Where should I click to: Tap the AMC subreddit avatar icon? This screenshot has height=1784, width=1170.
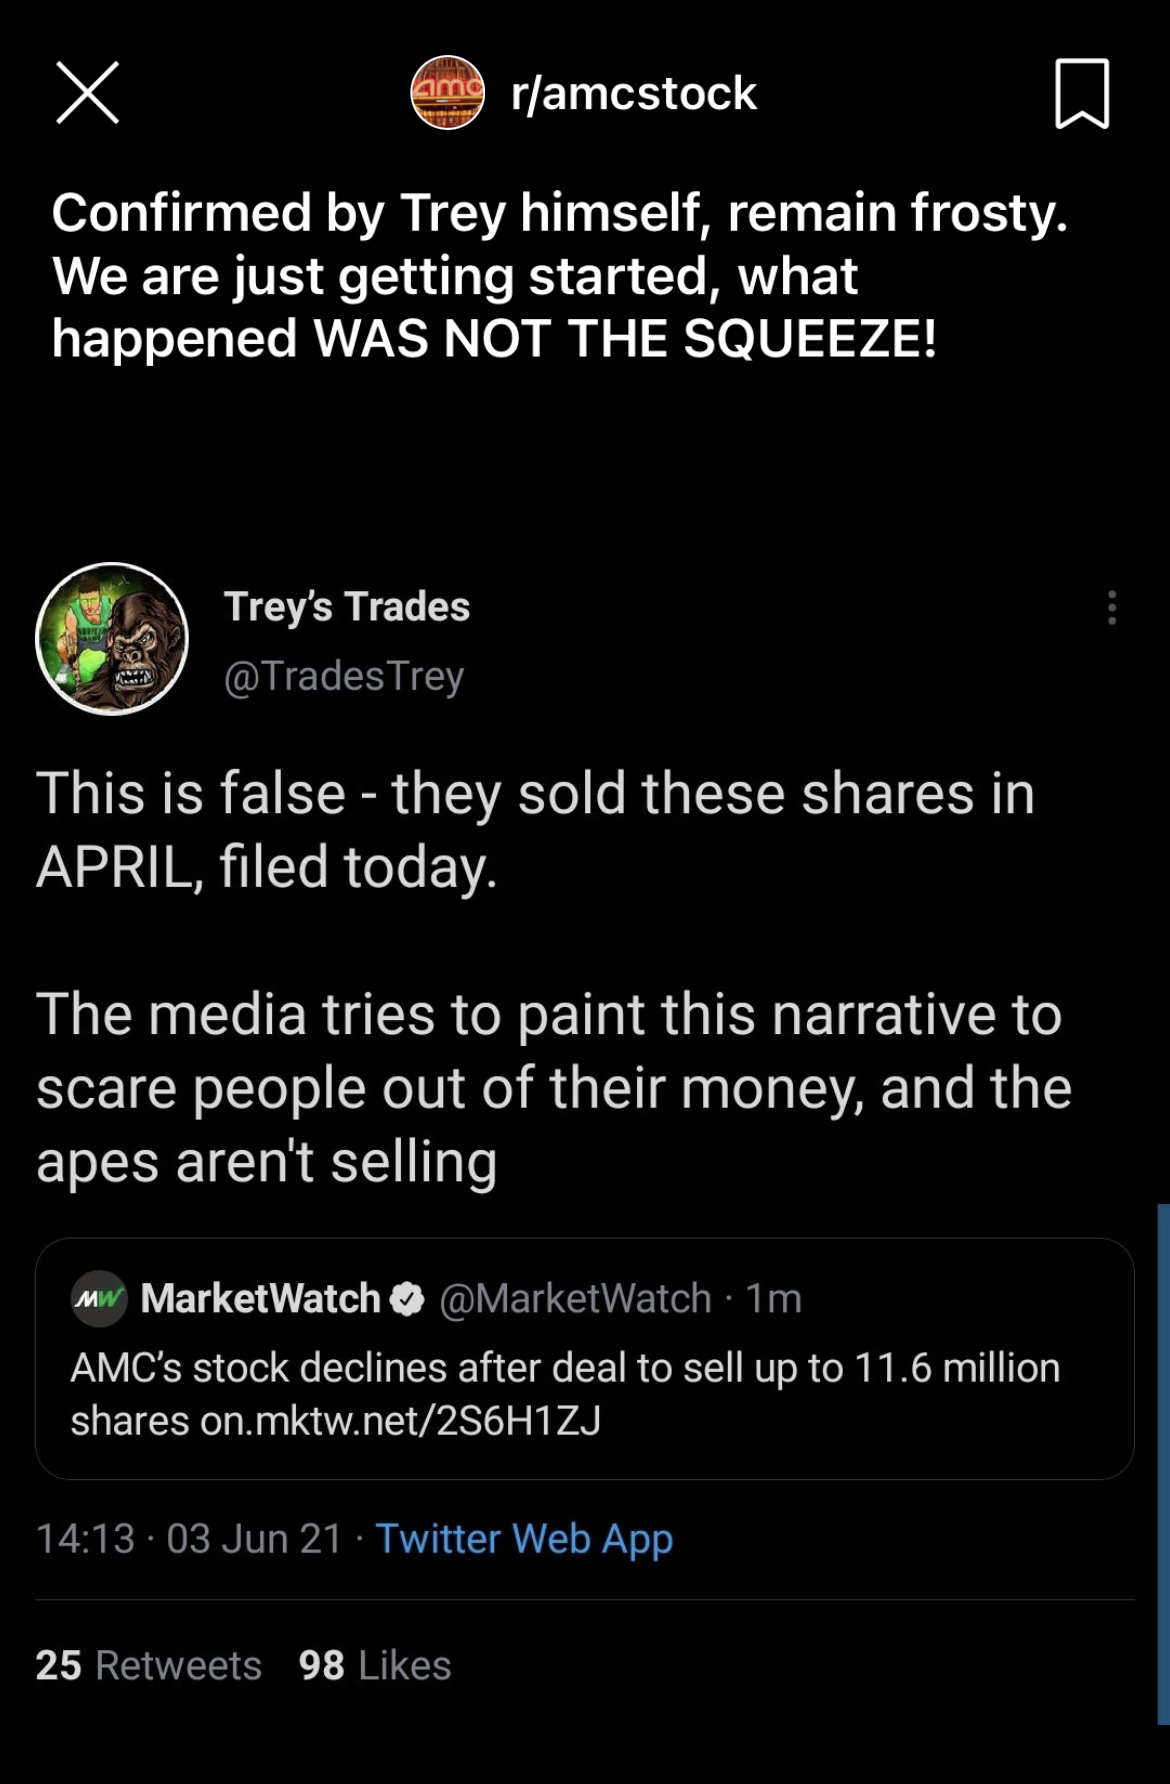pos(447,93)
